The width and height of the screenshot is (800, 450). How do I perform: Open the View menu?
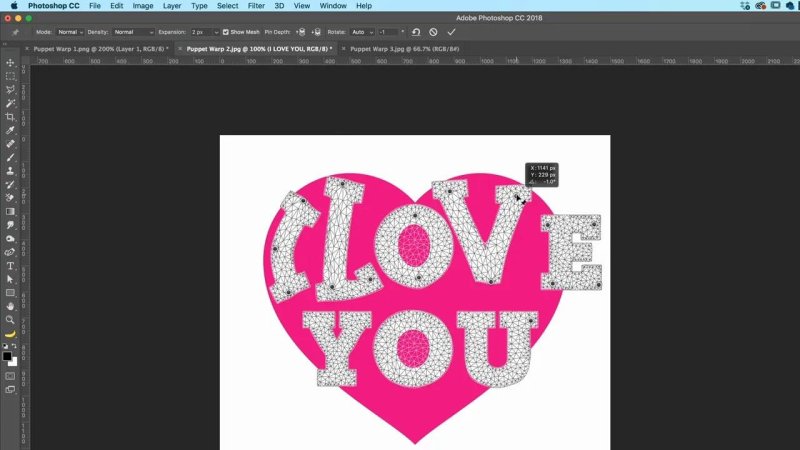302,6
